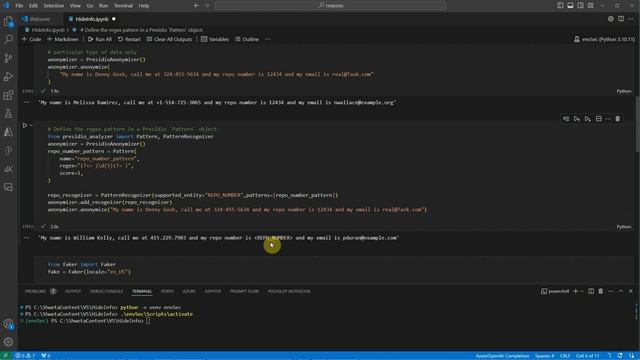640x360 pixels.
Task: Switch to the Jupyter panel tab
Action: [x=213, y=291]
